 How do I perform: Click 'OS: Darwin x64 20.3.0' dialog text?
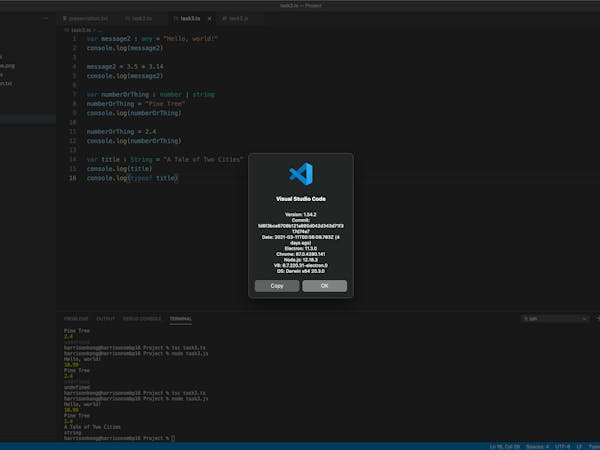(301, 271)
